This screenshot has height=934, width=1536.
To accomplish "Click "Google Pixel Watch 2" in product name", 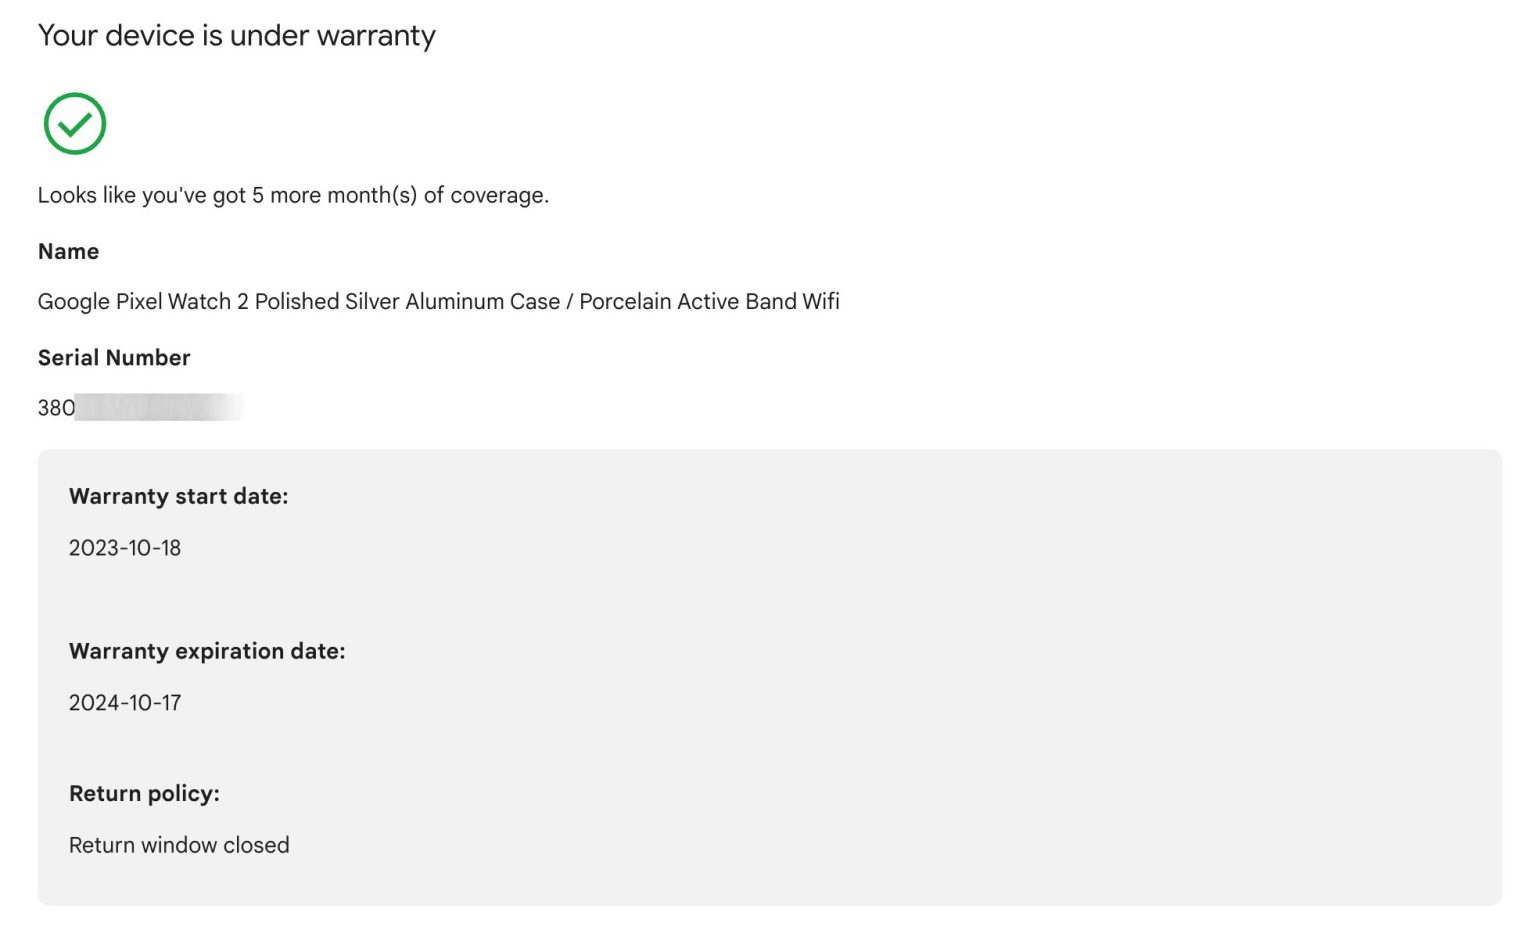I will 143,302.
